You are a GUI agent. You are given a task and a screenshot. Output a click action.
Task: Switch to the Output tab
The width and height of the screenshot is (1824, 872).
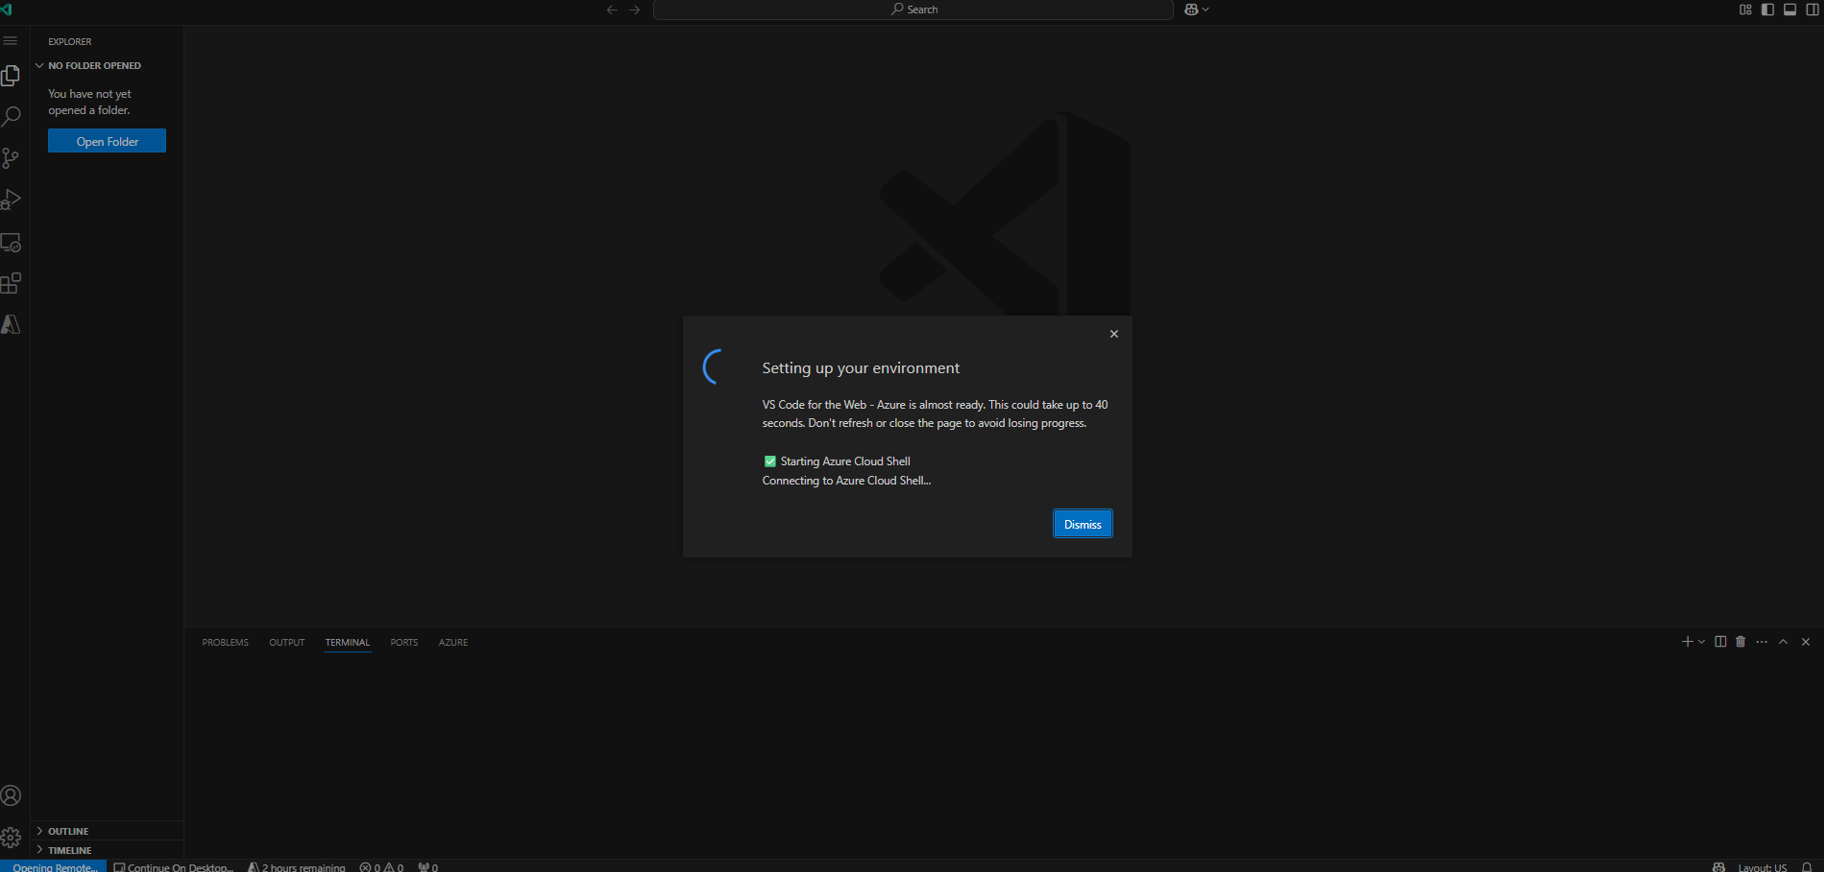[x=287, y=643]
